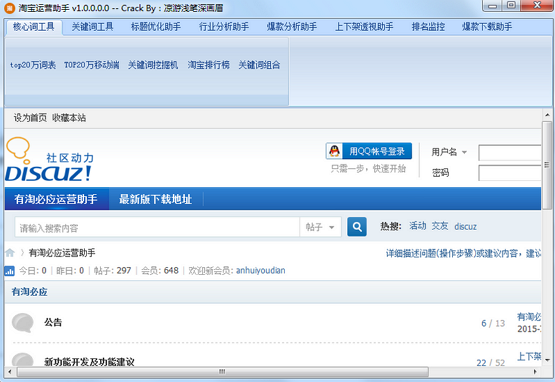Screen dimensions: 555x382
Task: Open the 新功能开发及功能建议 forum
Action: pyautogui.click(x=89, y=362)
